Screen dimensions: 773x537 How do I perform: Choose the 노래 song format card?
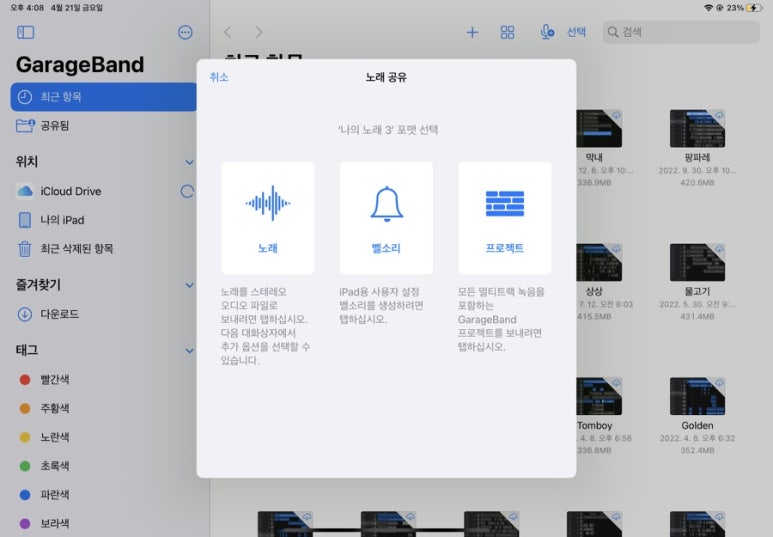coord(268,217)
